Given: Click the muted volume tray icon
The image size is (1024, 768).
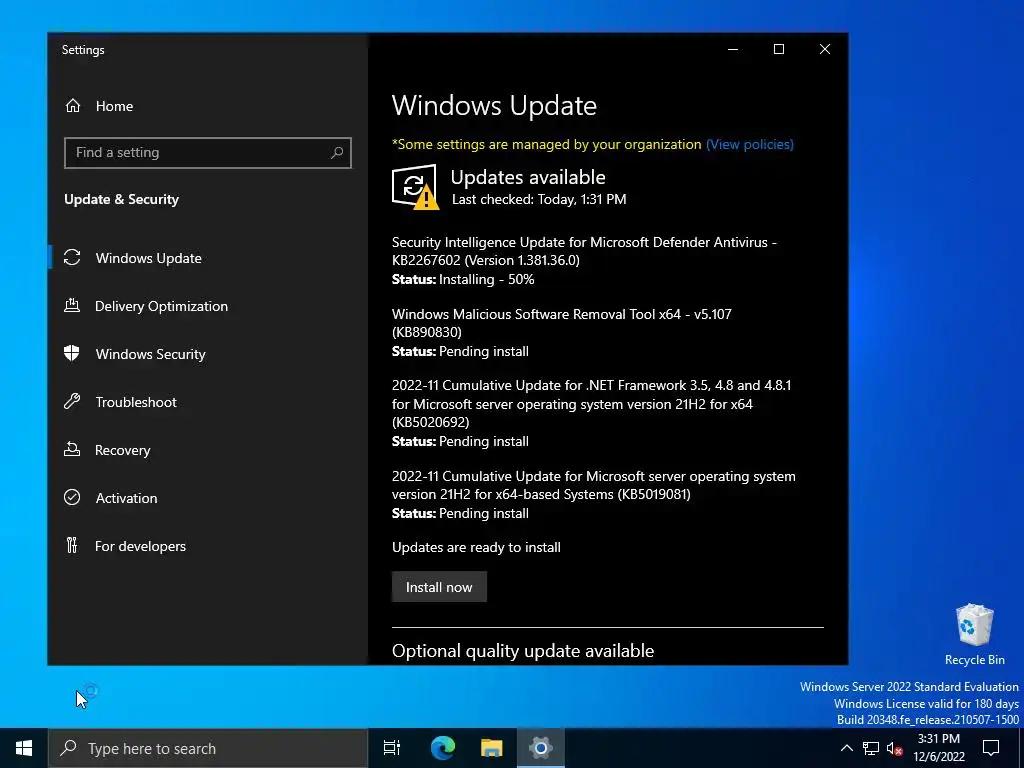Looking at the screenshot, I should (x=895, y=748).
